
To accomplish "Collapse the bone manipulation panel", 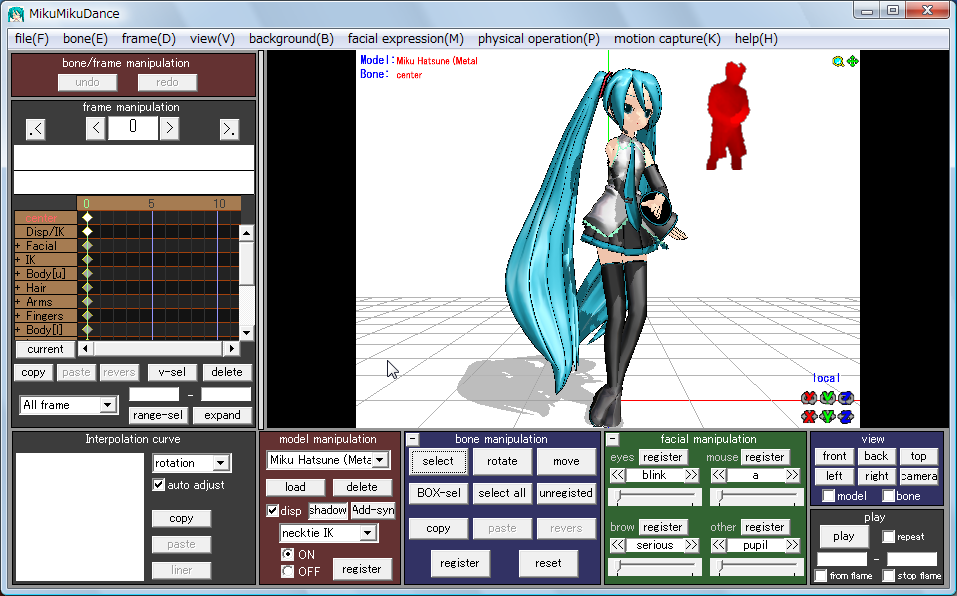I will [413, 439].
